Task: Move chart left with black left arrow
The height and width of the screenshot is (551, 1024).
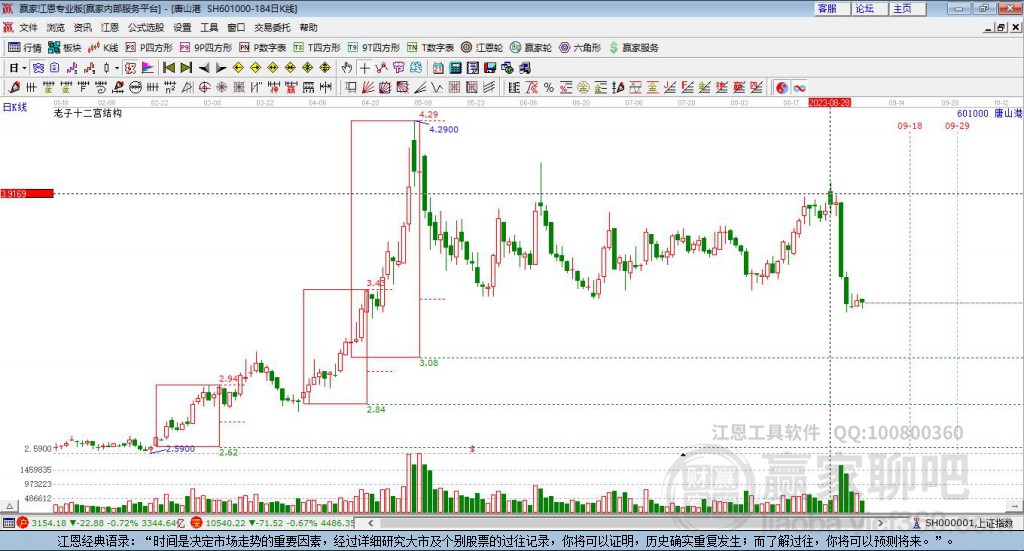Action: (204, 68)
